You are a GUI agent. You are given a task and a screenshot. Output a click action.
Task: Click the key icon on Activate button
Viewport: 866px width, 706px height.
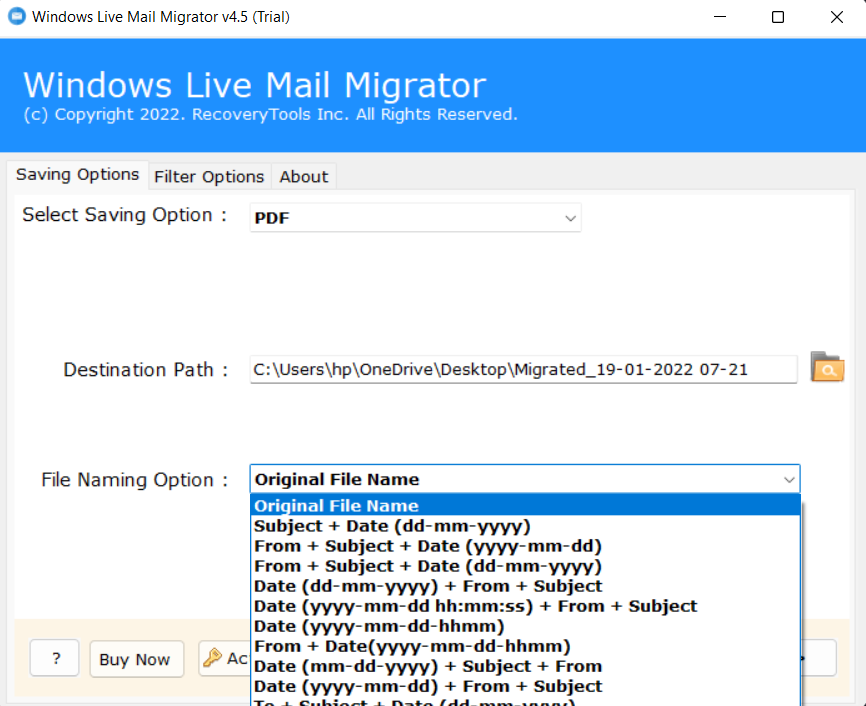(212, 657)
